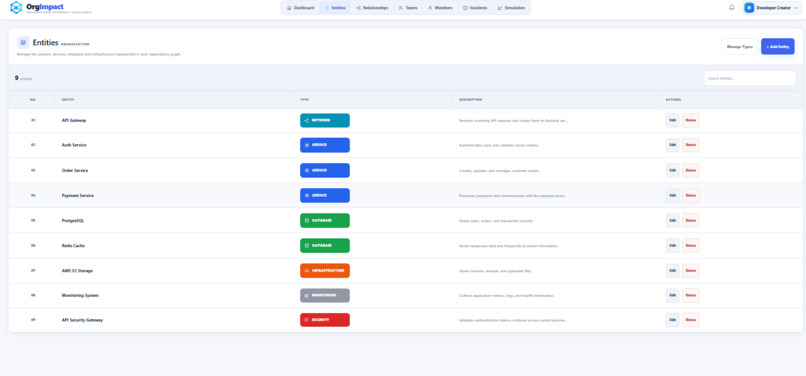Delete the API Security Gateway entity
806x376 pixels.
[x=691, y=320]
